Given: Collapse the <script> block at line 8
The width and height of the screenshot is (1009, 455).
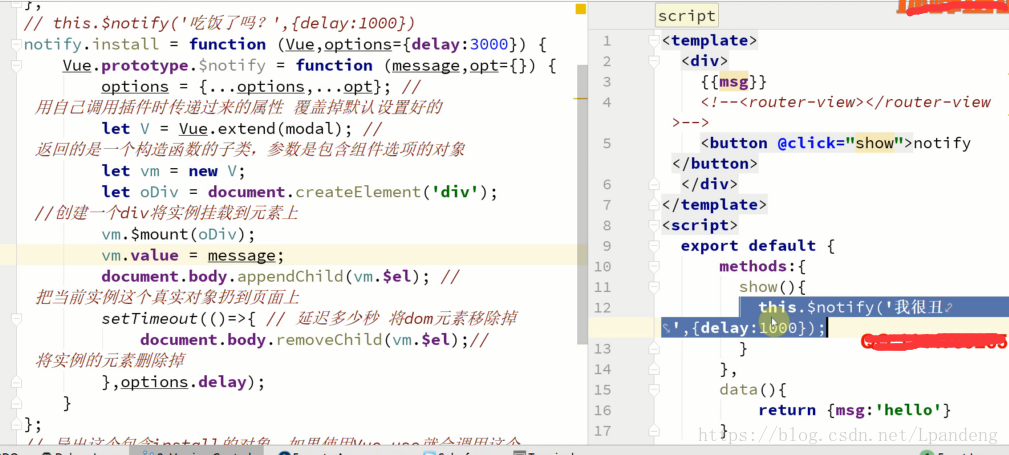Looking at the screenshot, I should pyautogui.click(x=654, y=225).
